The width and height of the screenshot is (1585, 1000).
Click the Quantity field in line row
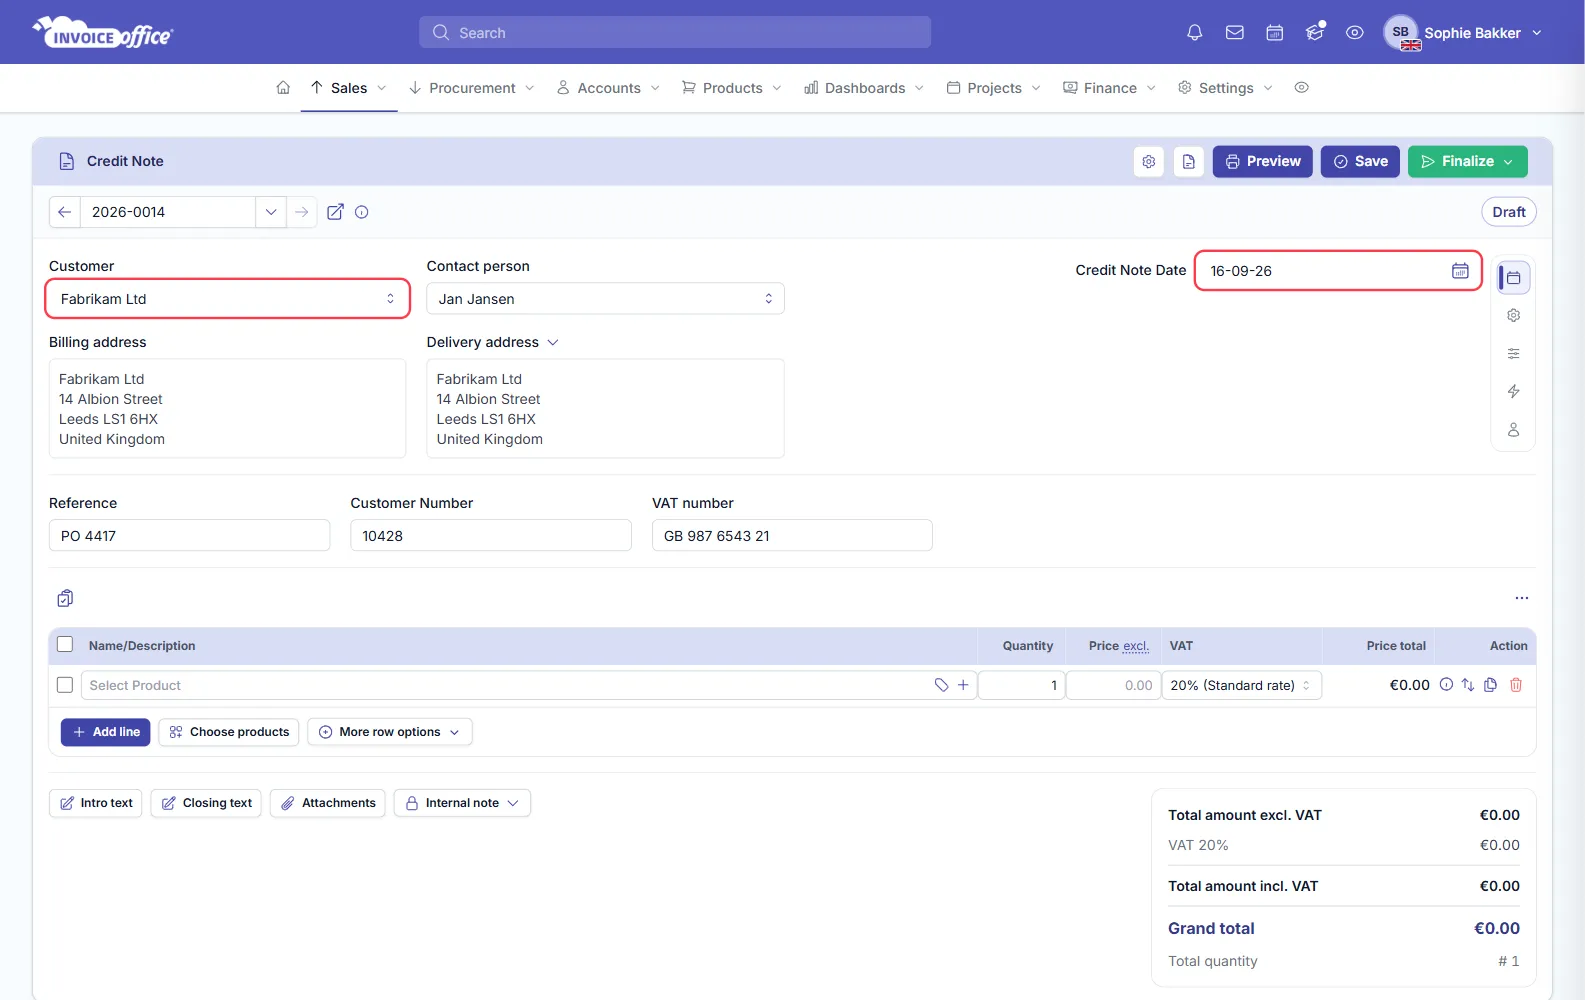point(1021,685)
